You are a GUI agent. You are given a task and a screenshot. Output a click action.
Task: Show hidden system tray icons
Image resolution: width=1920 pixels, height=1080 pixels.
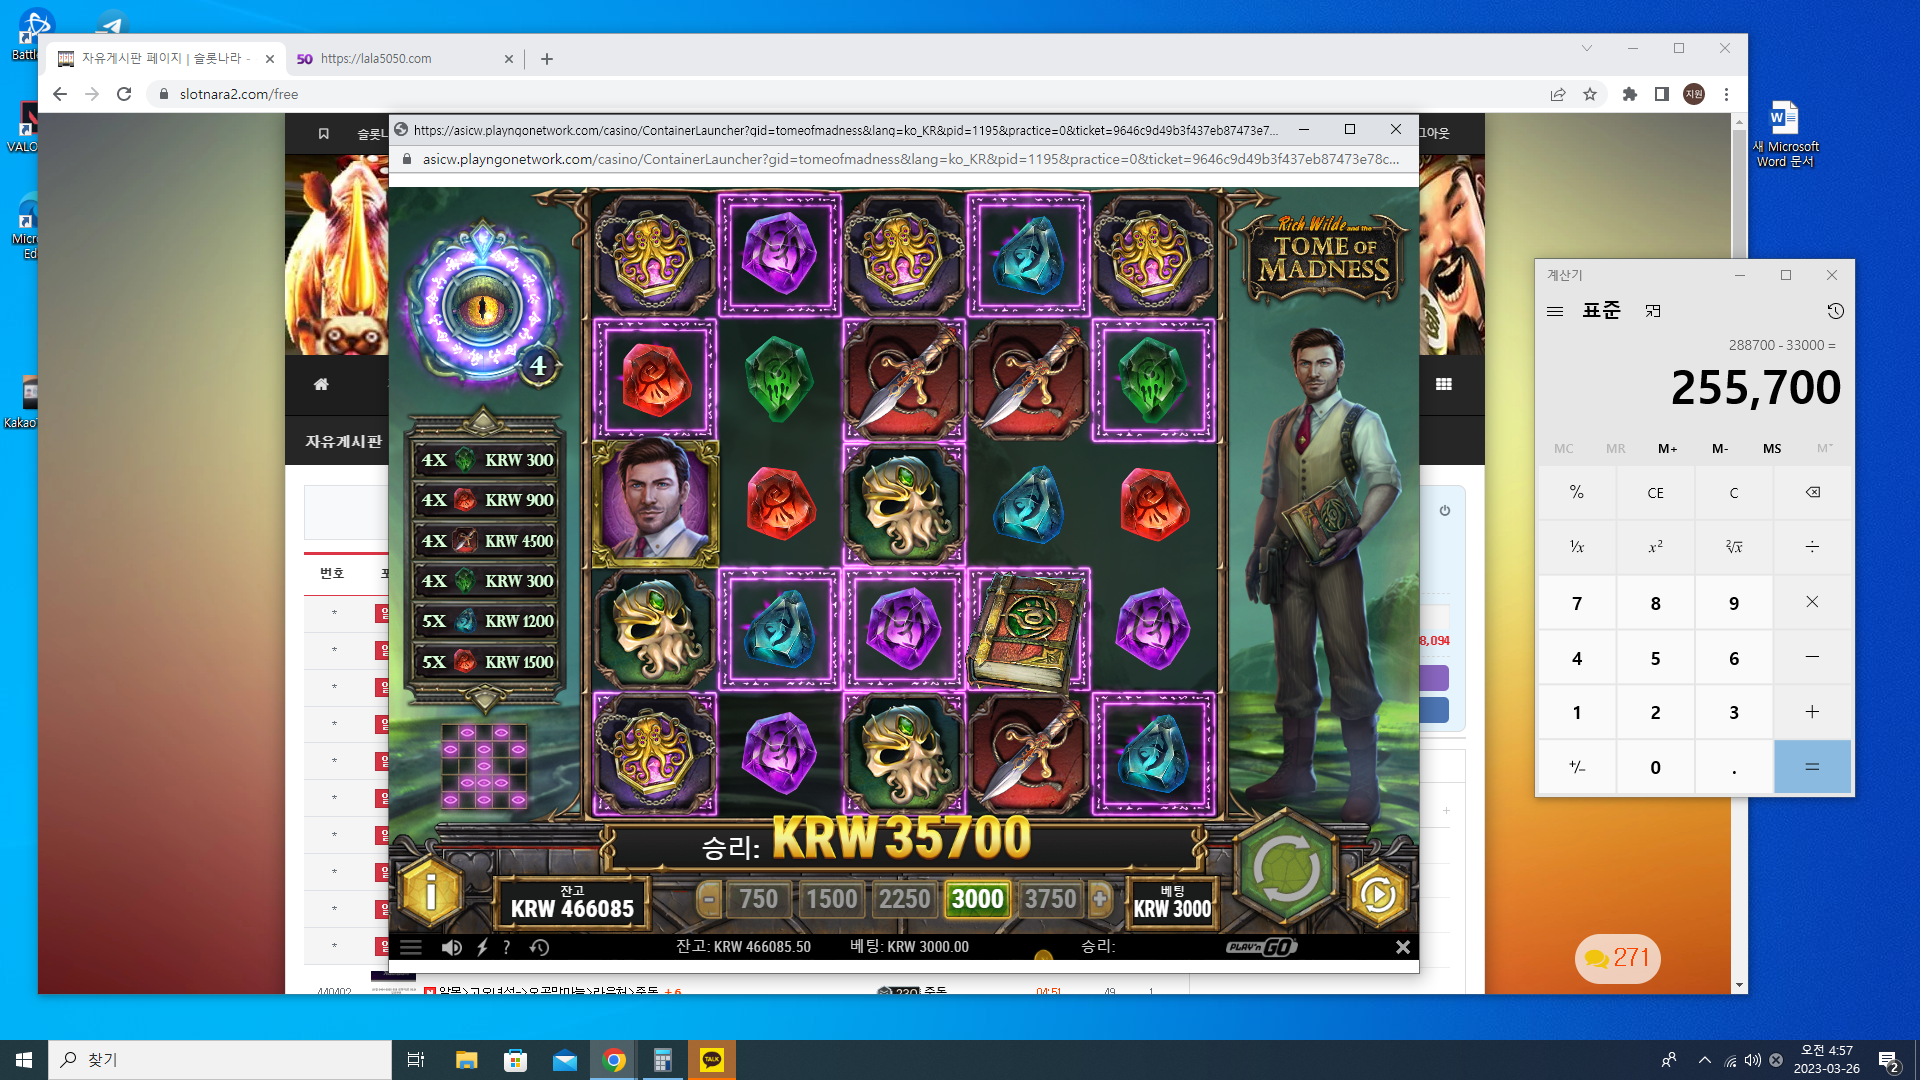1704,1060
